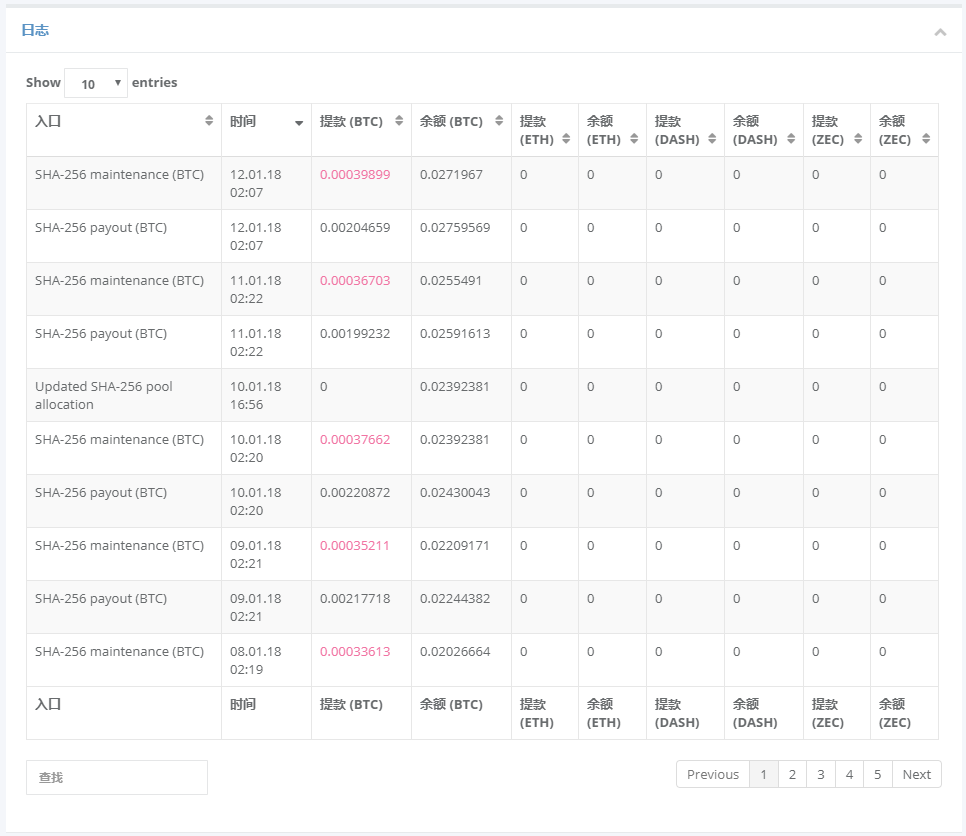Screen dimensions: 966x836
Task: Select payout amount 0.00217718
Action: (355, 598)
